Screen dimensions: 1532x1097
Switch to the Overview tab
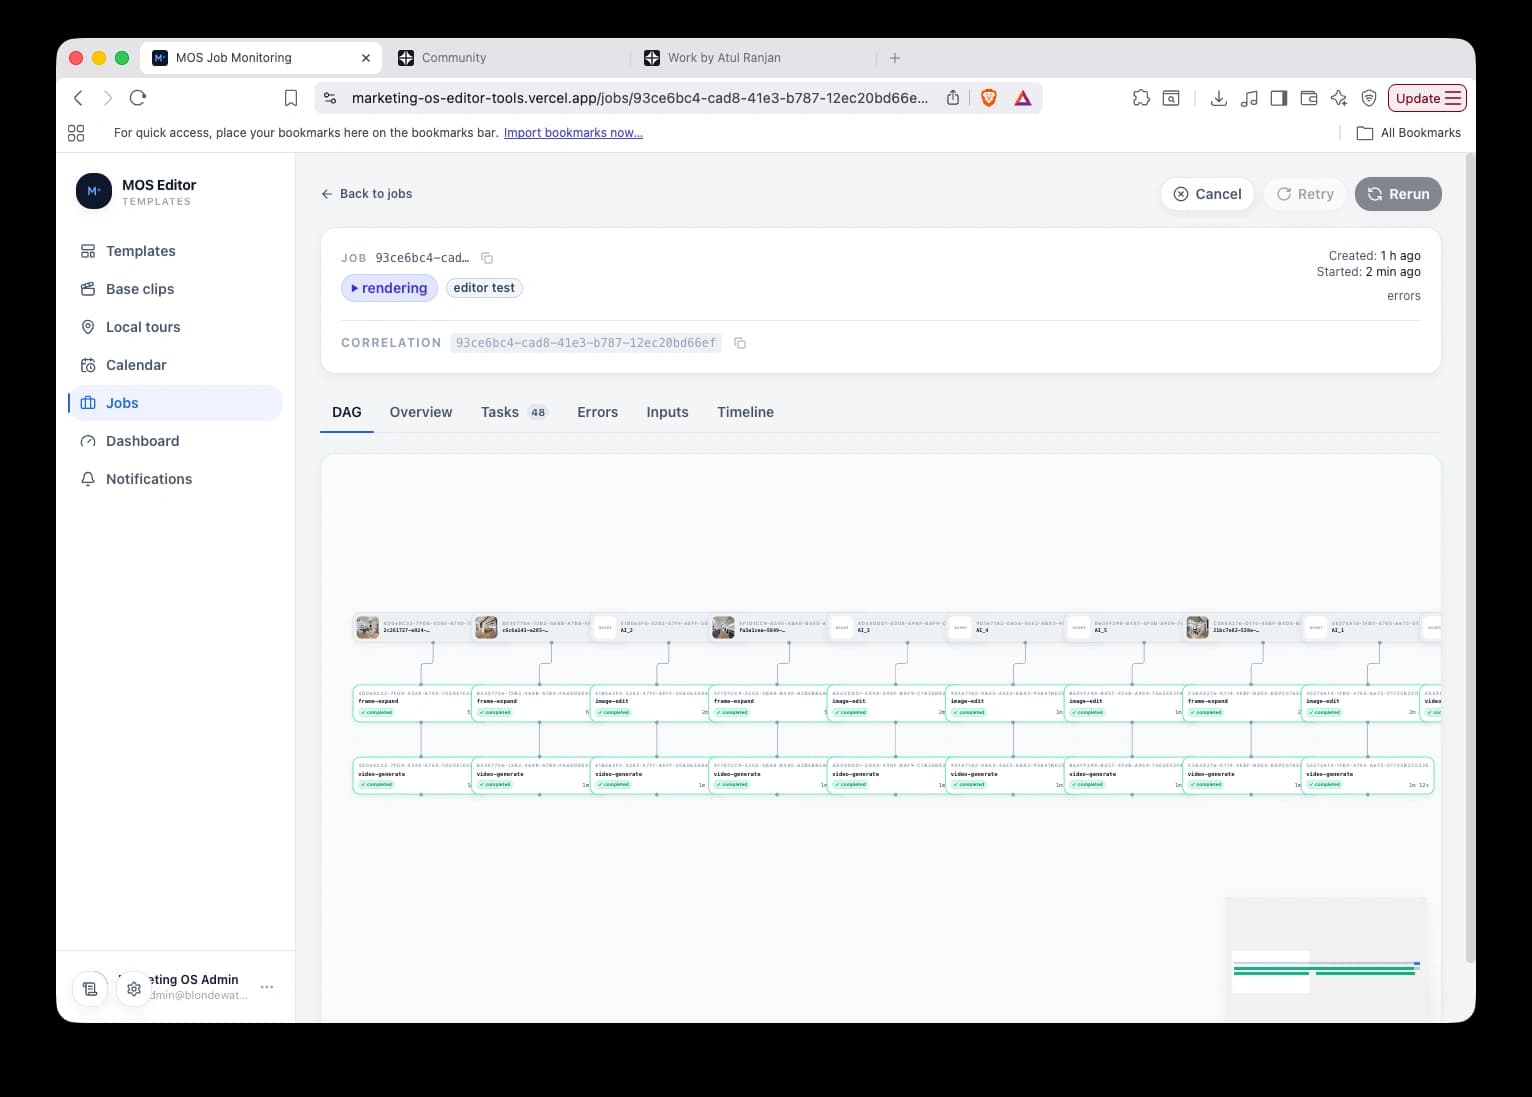coord(421,412)
